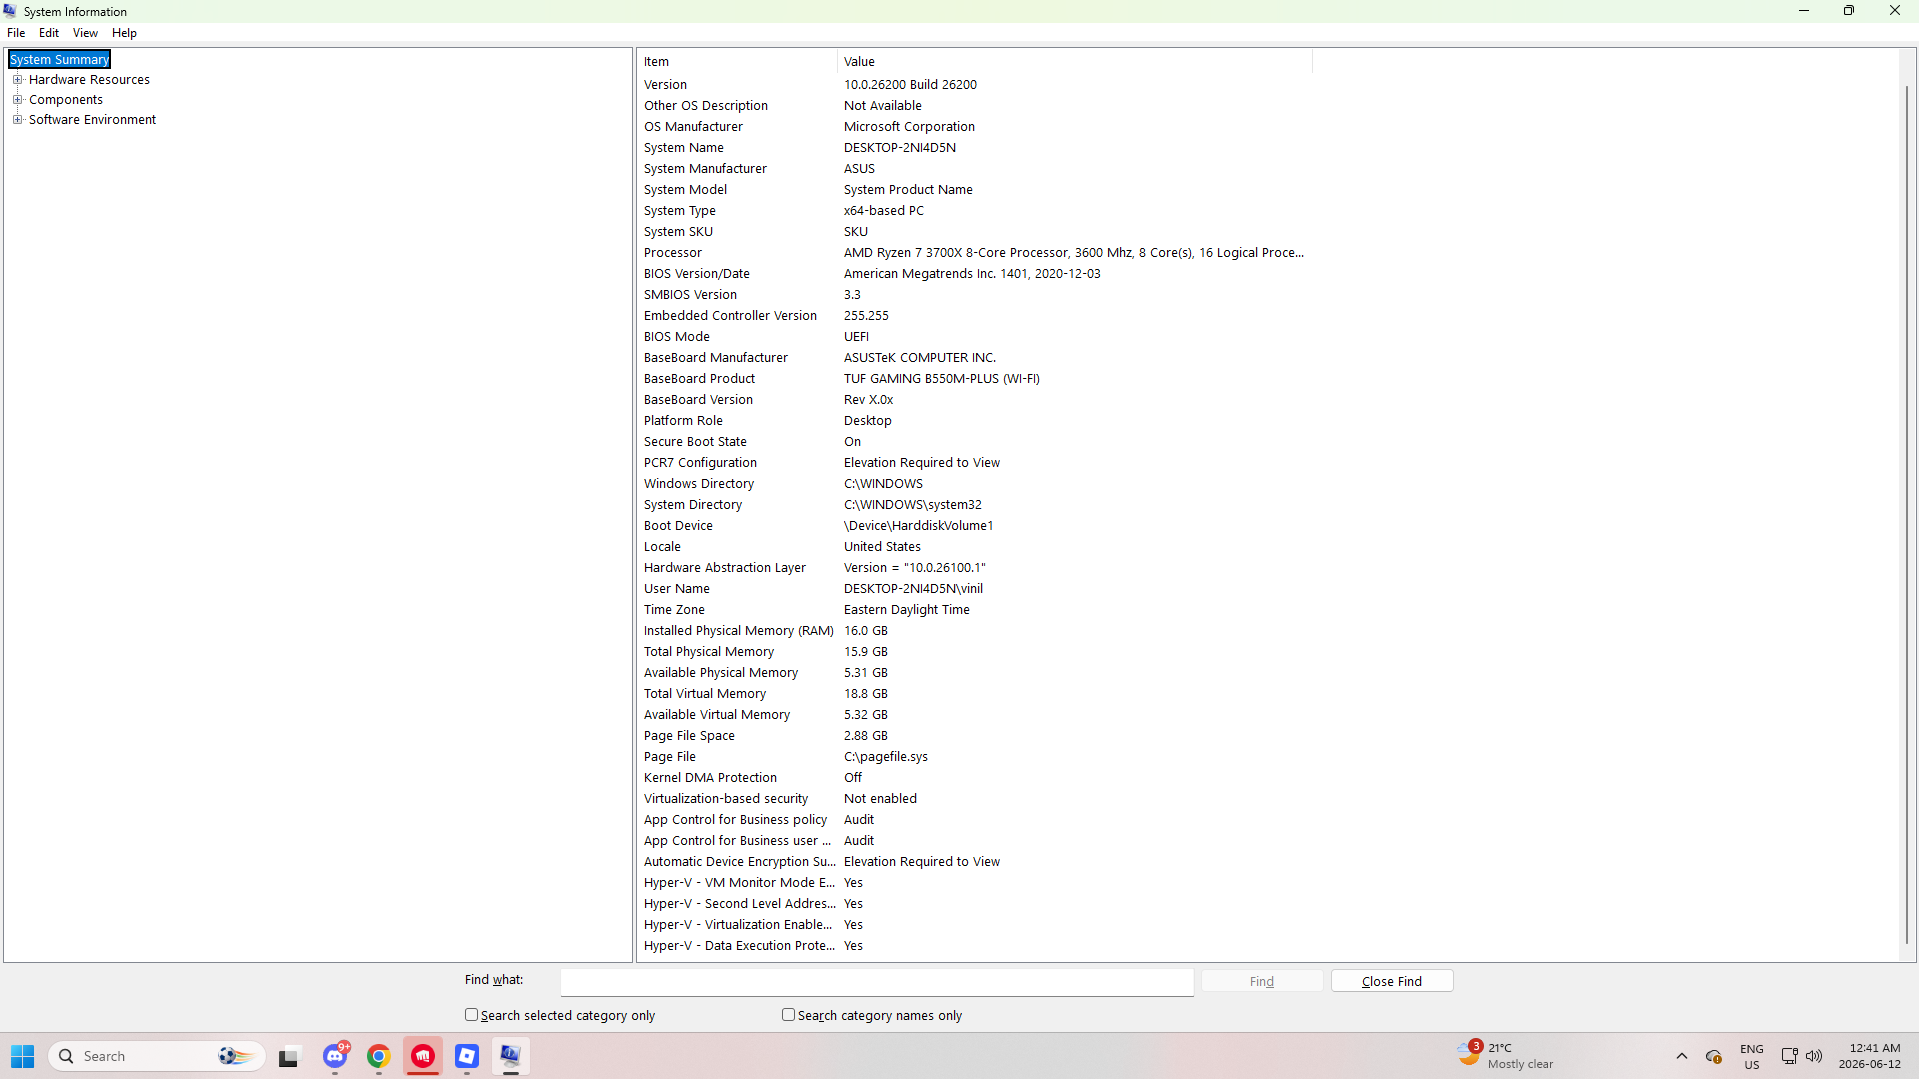
Task: Click the search highlight icon in the taskbar search
Action: click(235, 1056)
